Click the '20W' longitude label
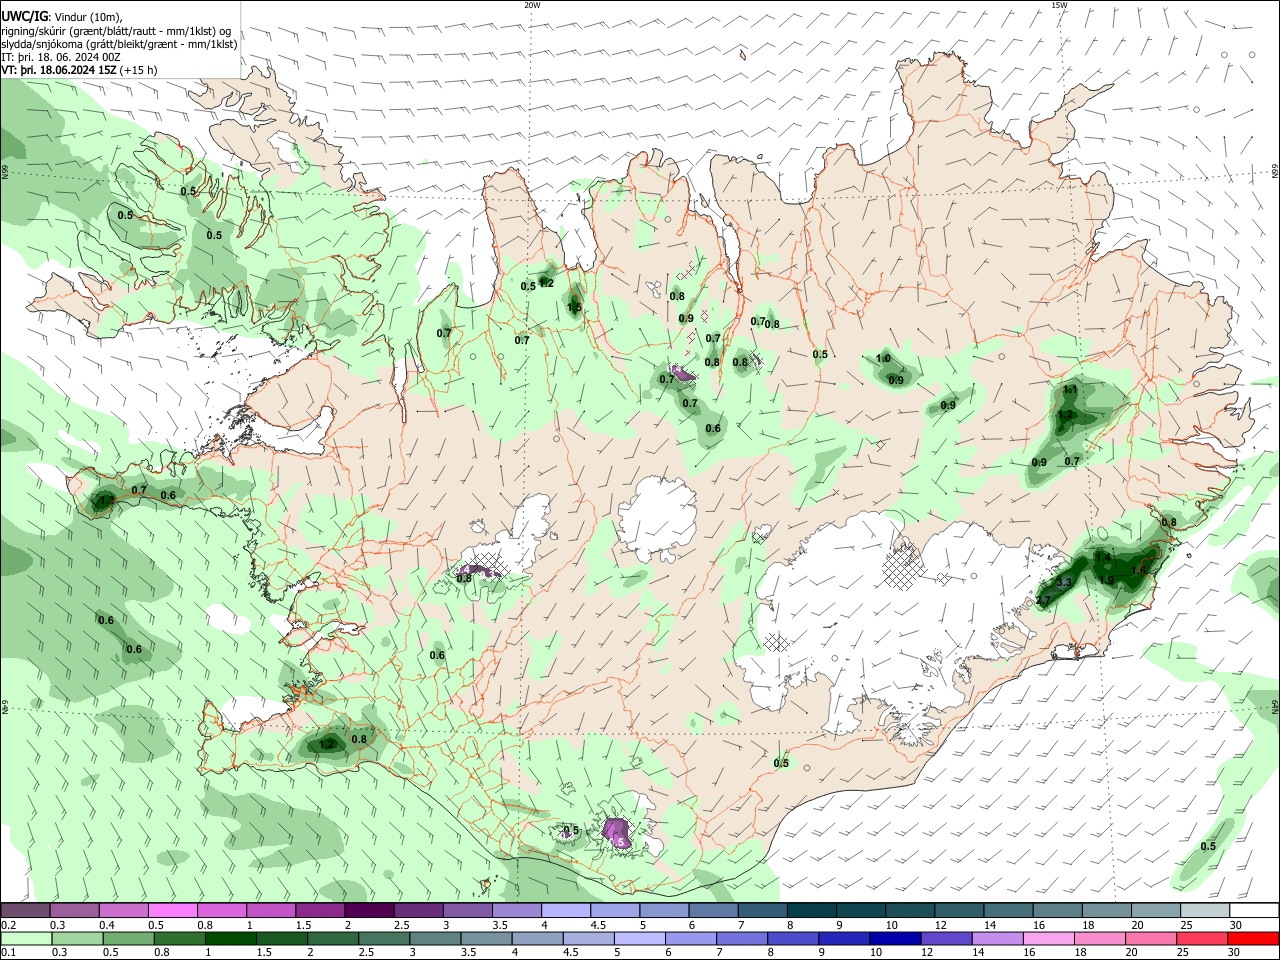1280x960 pixels. point(532,5)
